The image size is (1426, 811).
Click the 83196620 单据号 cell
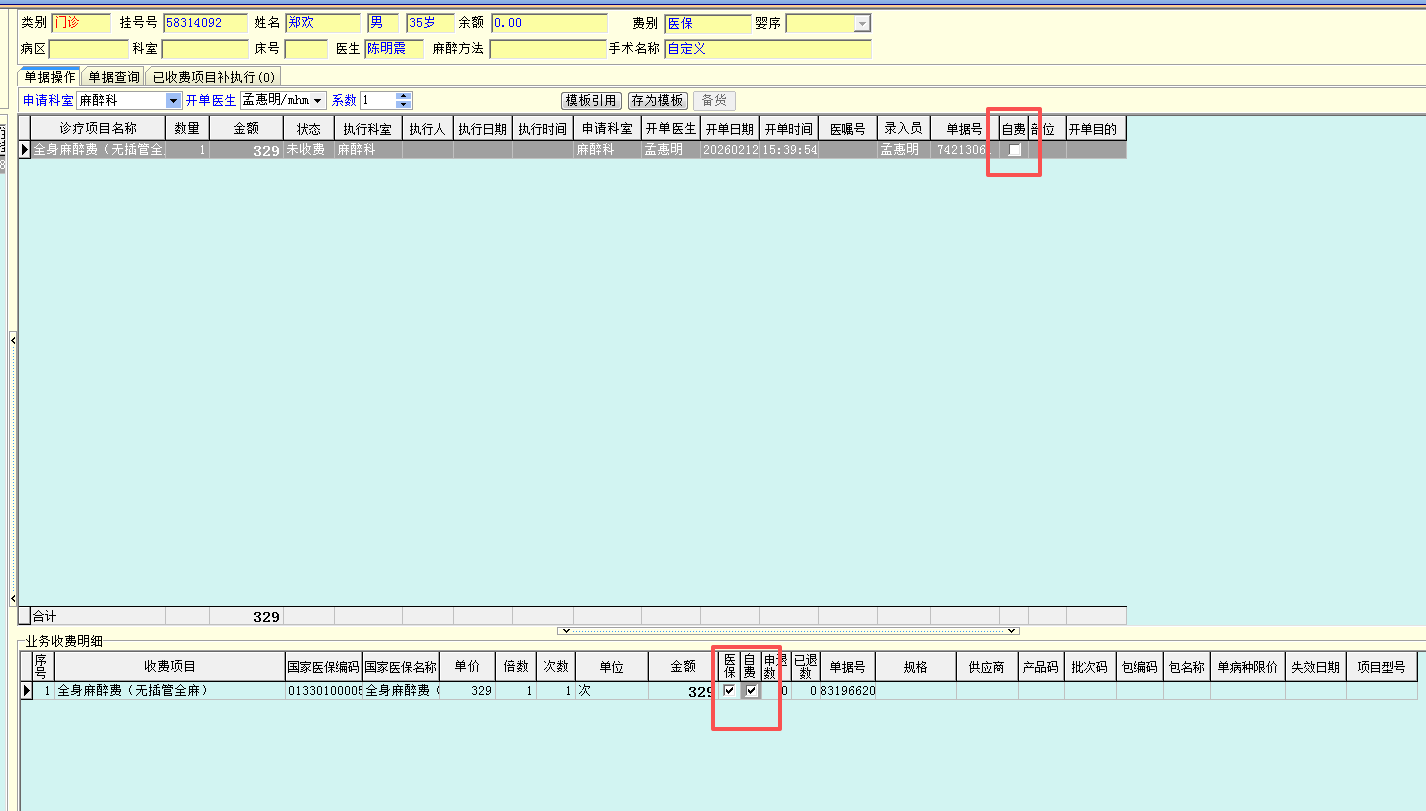click(x=847, y=691)
